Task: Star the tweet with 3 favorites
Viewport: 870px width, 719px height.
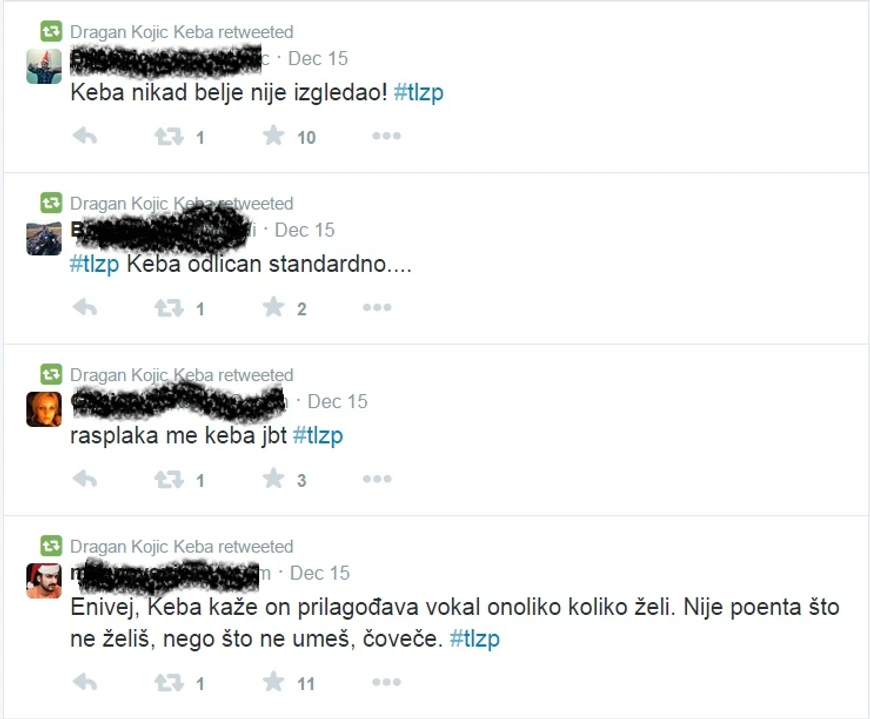Action: tap(274, 478)
